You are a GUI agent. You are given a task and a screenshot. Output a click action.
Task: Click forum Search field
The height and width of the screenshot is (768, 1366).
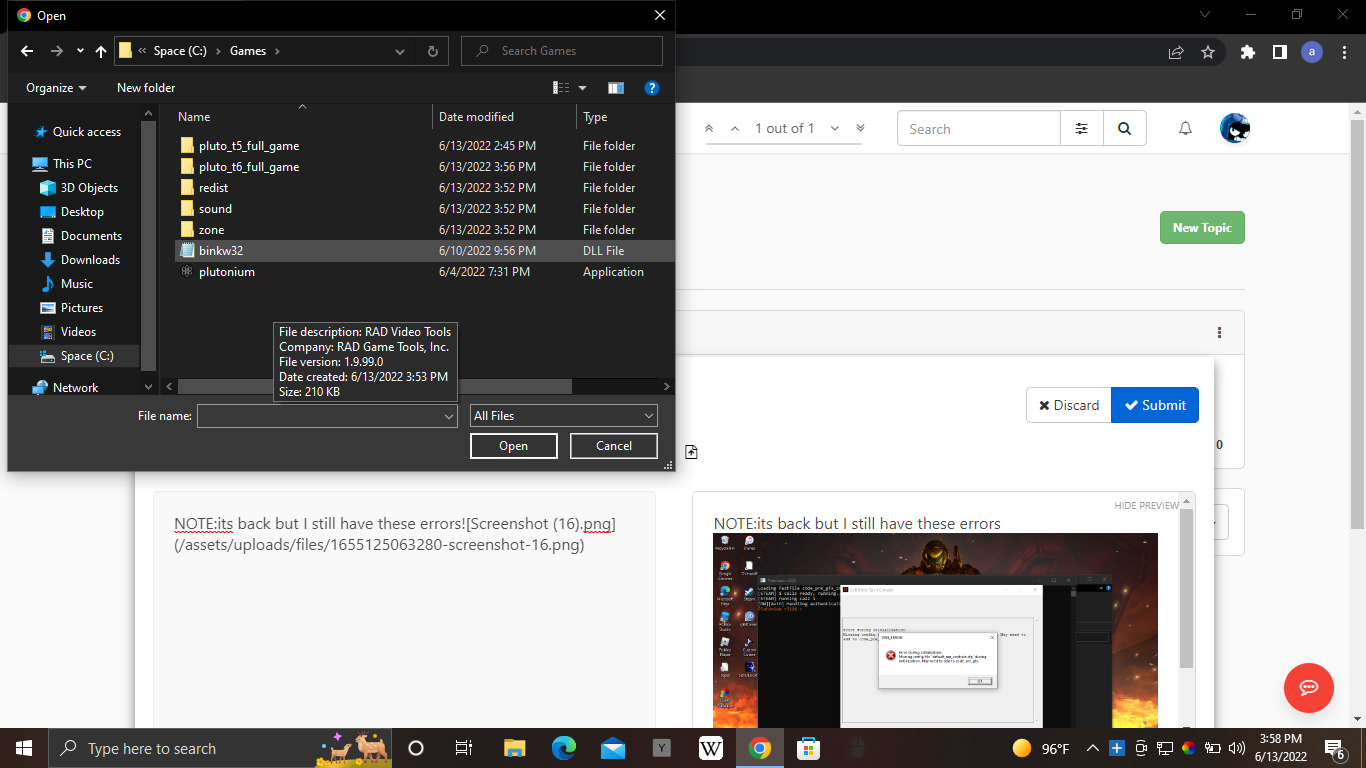pyautogui.click(x=979, y=129)
